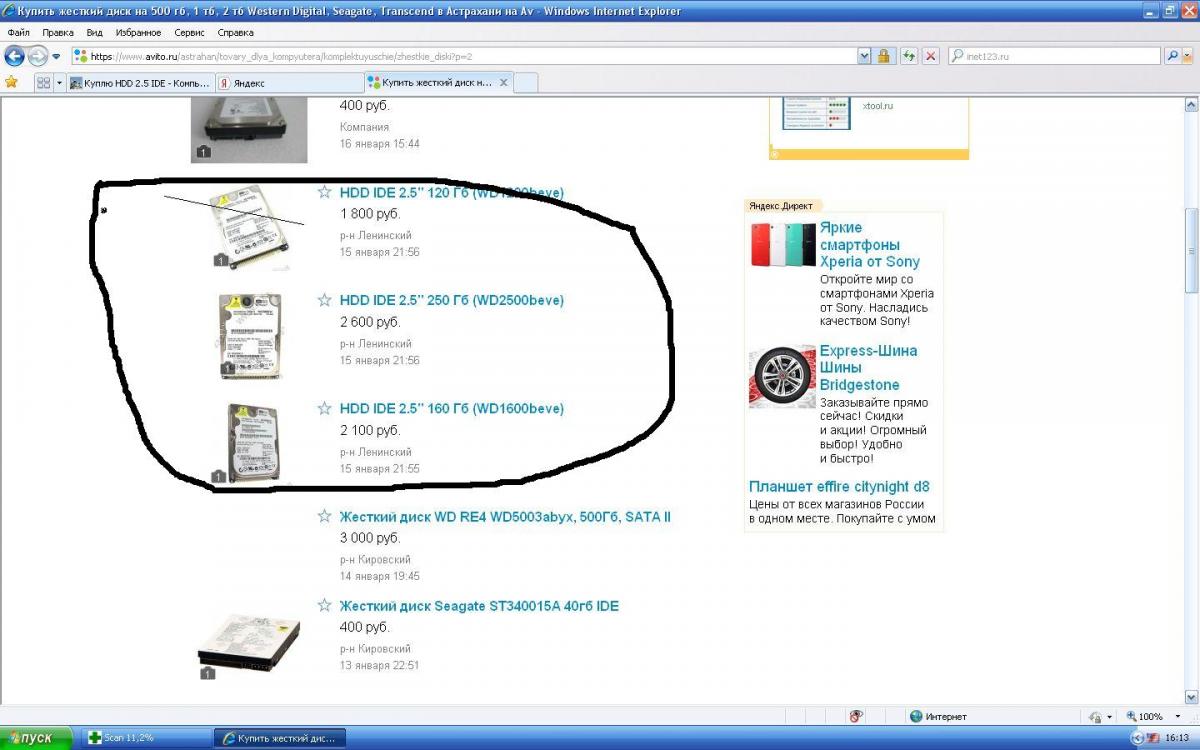Click the security lock icon in address bar
The height and width of the screenshot is (750, 1200).
tap(884, 57)
